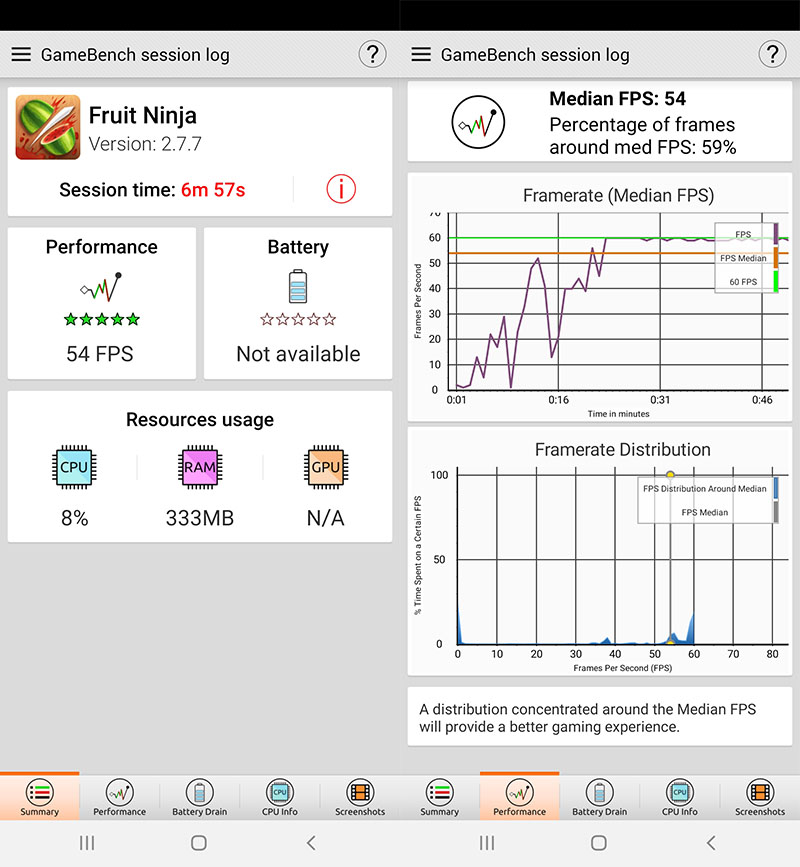Tap the N/A GPU value

tap(326, 518)
